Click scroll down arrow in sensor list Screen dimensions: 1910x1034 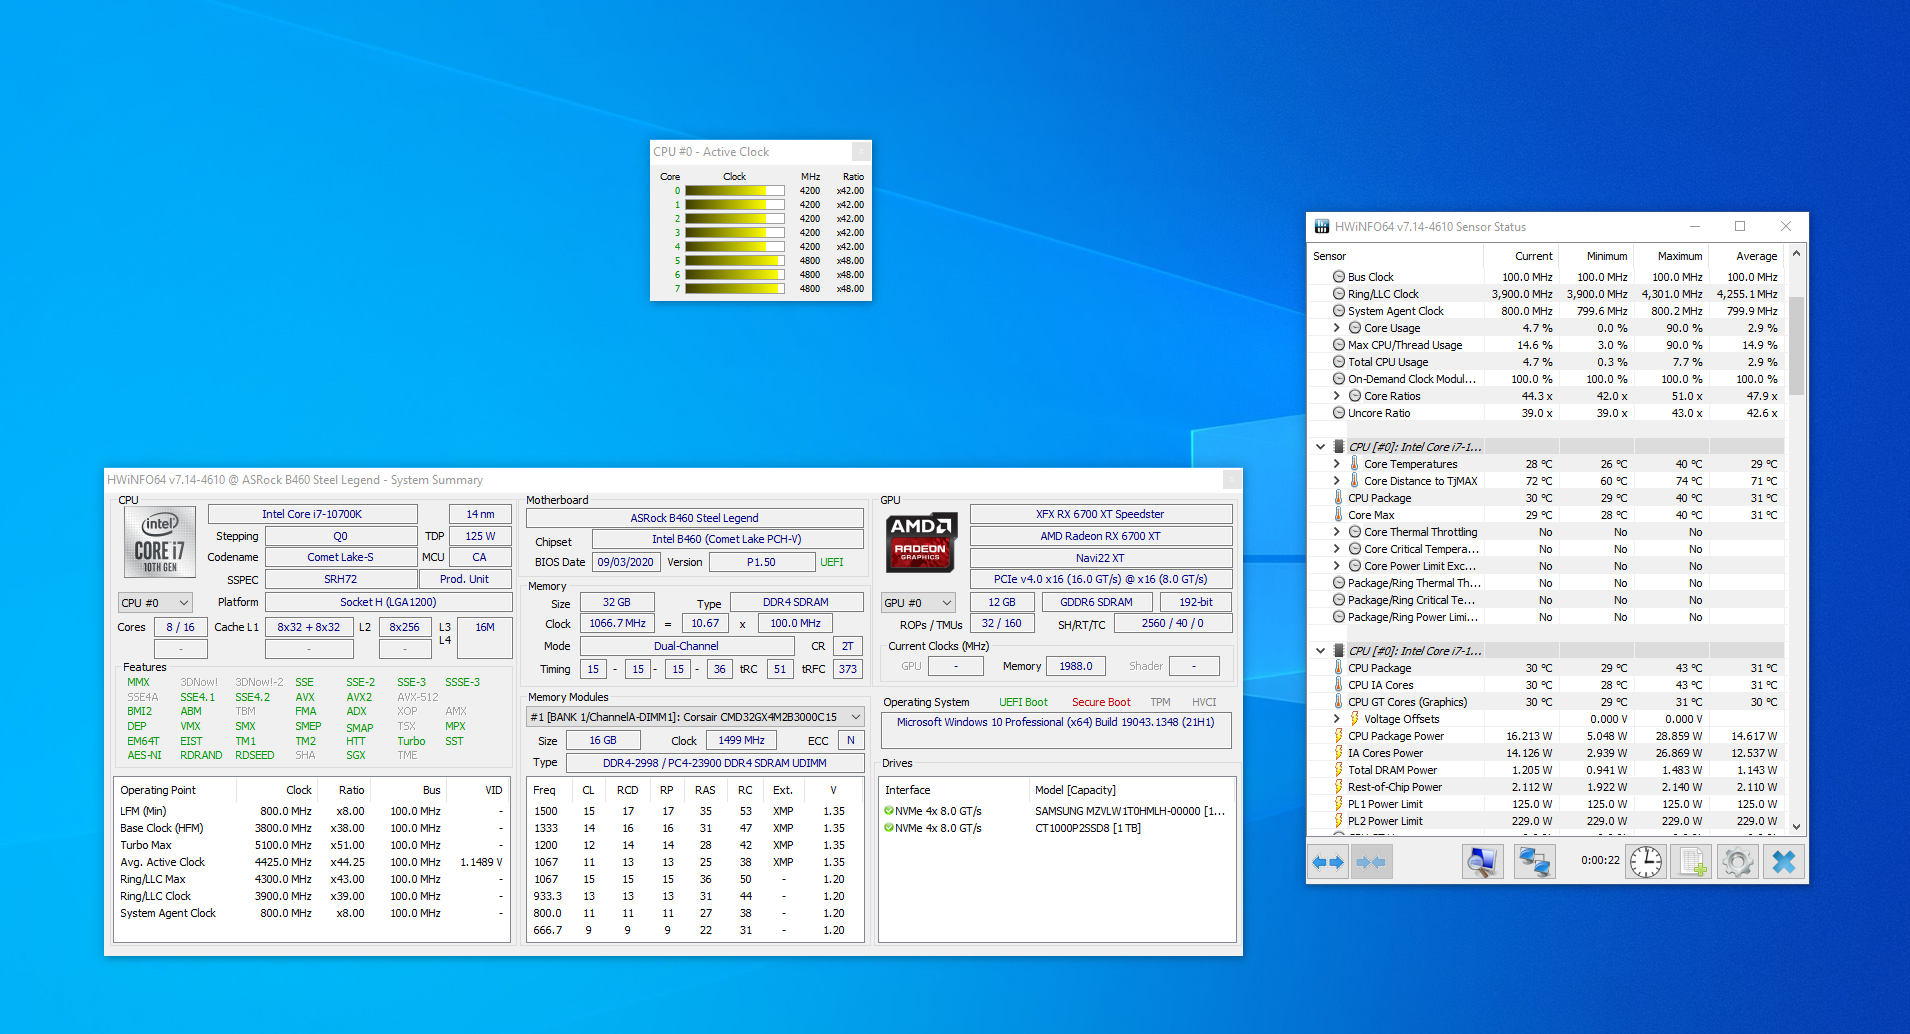1796,826
